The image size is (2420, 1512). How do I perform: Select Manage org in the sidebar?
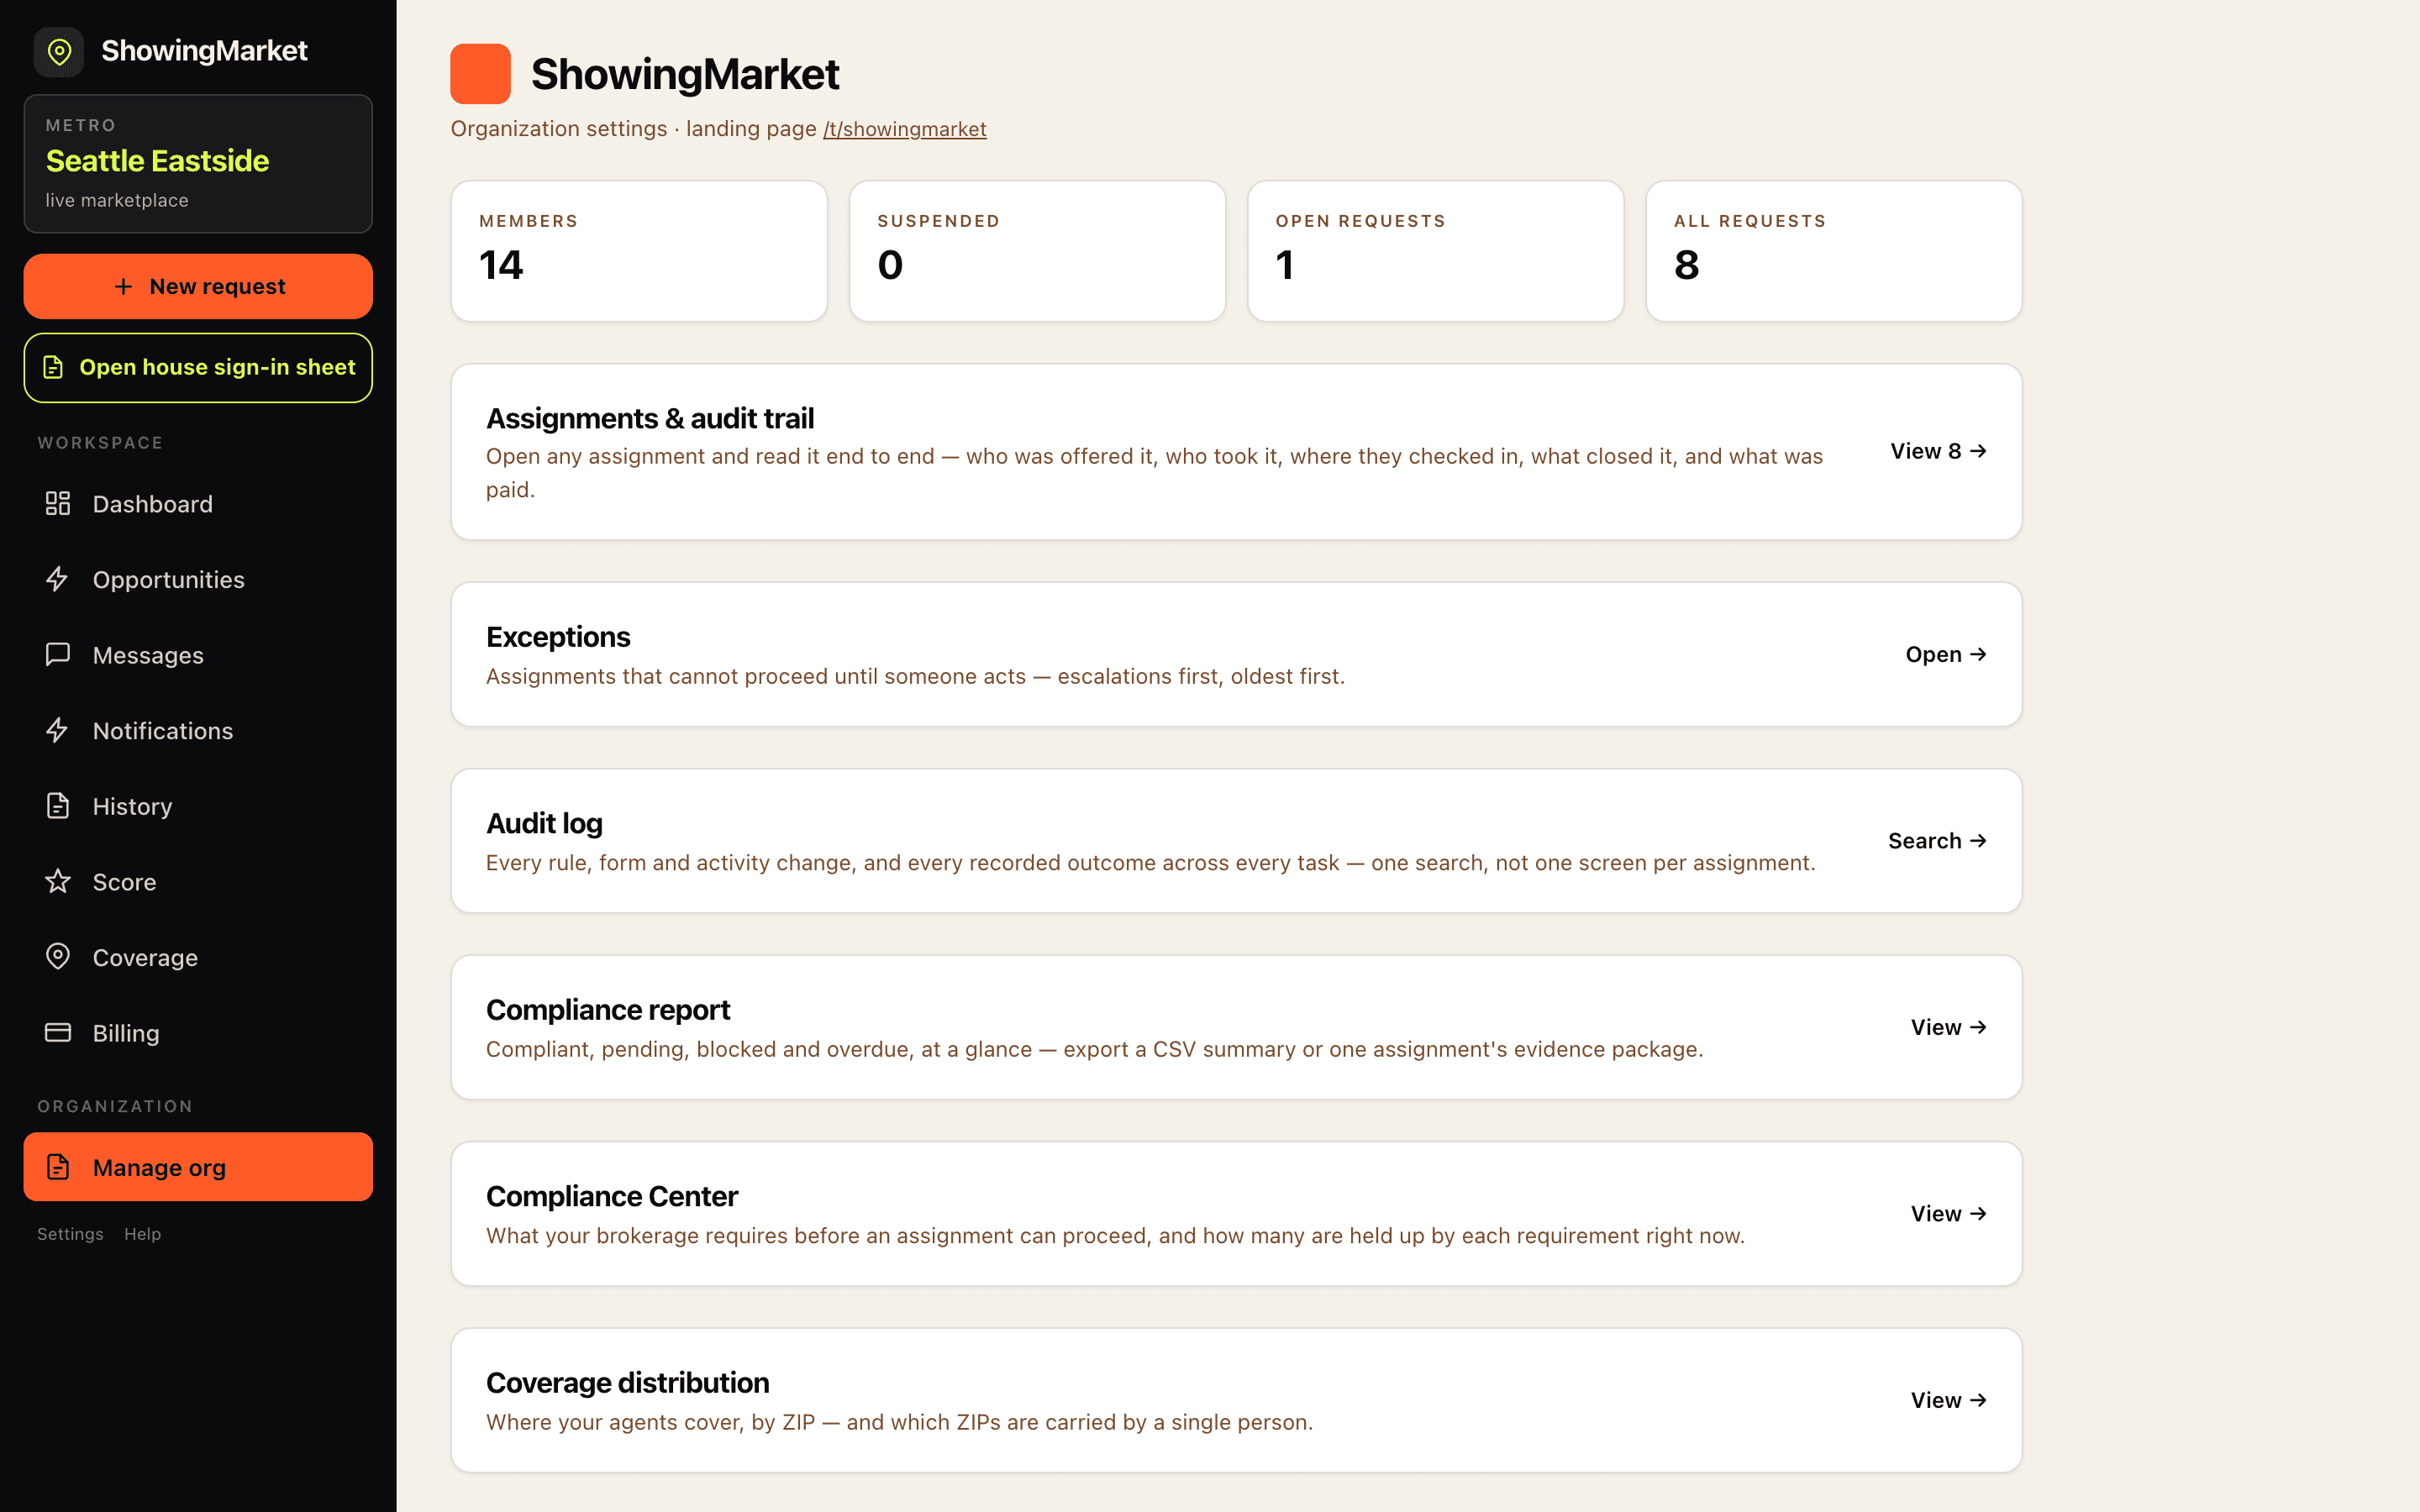pos(198,1167)
